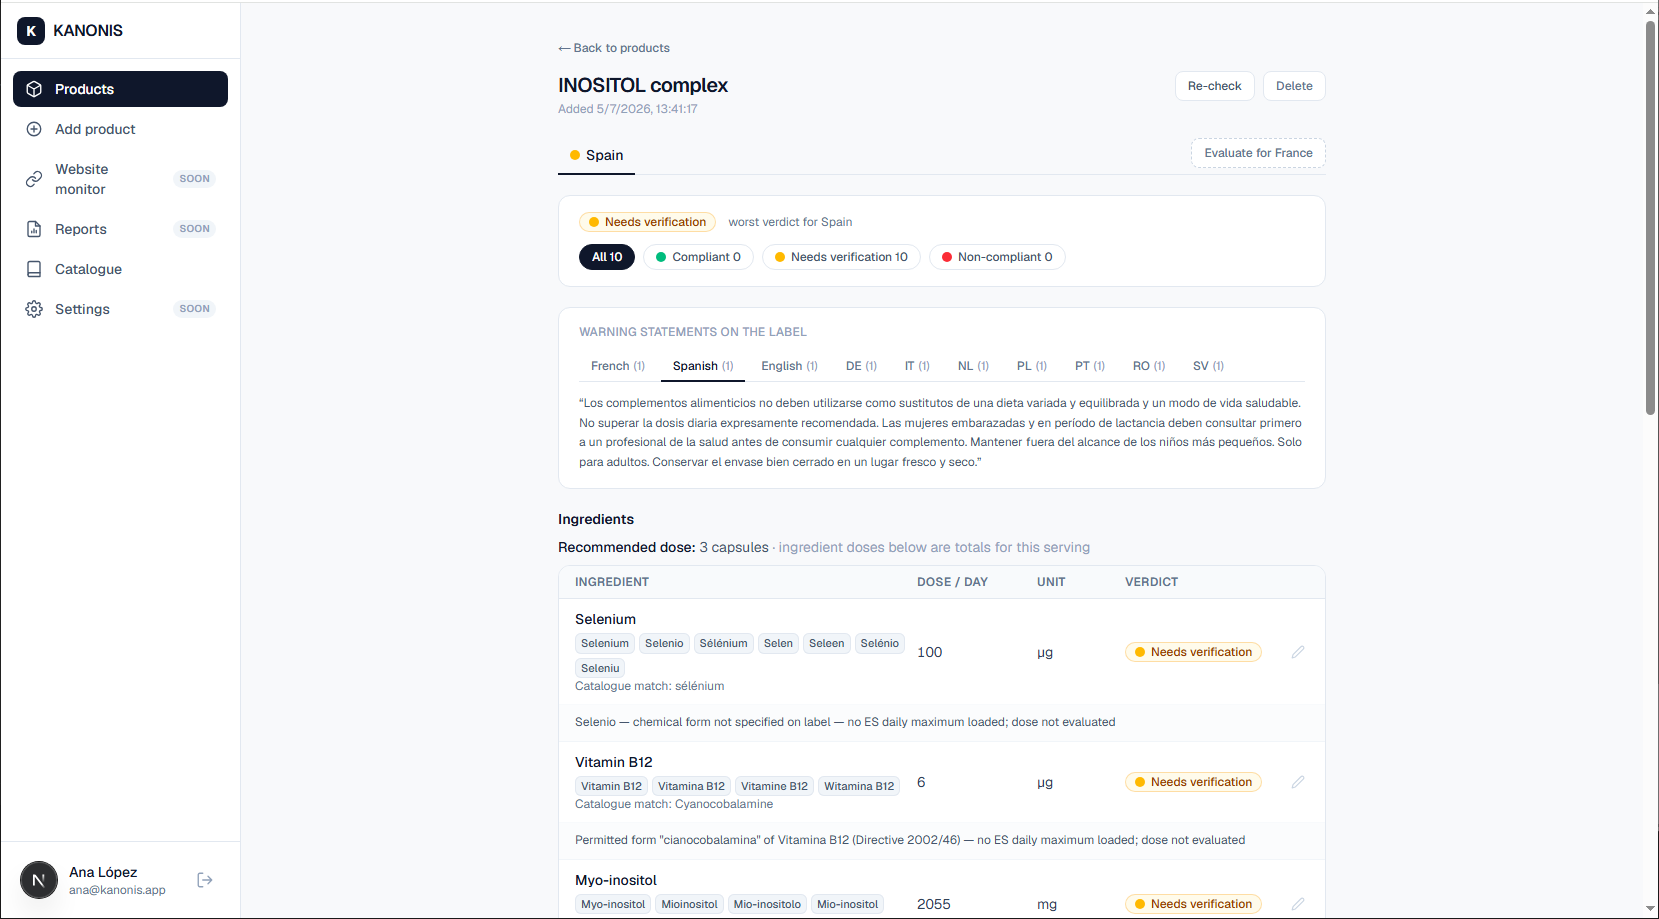
Task: Click the Vitamina B12 synonym chip
Action: [x=691, y=787]
